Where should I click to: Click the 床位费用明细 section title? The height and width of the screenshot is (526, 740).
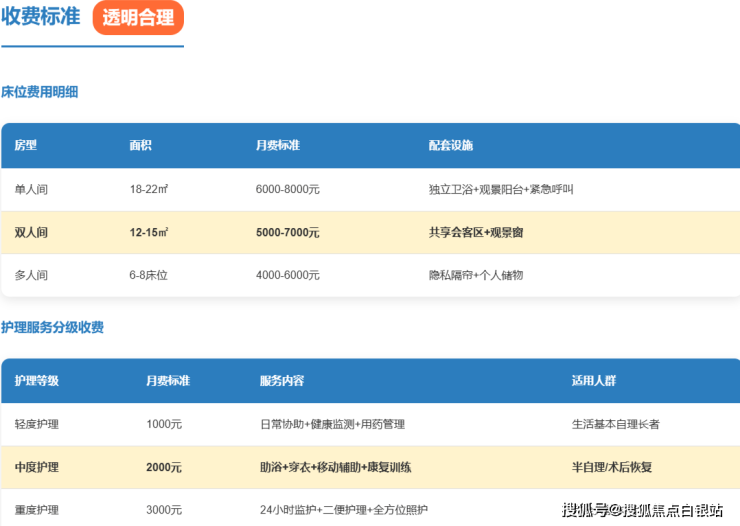[40, 92]
